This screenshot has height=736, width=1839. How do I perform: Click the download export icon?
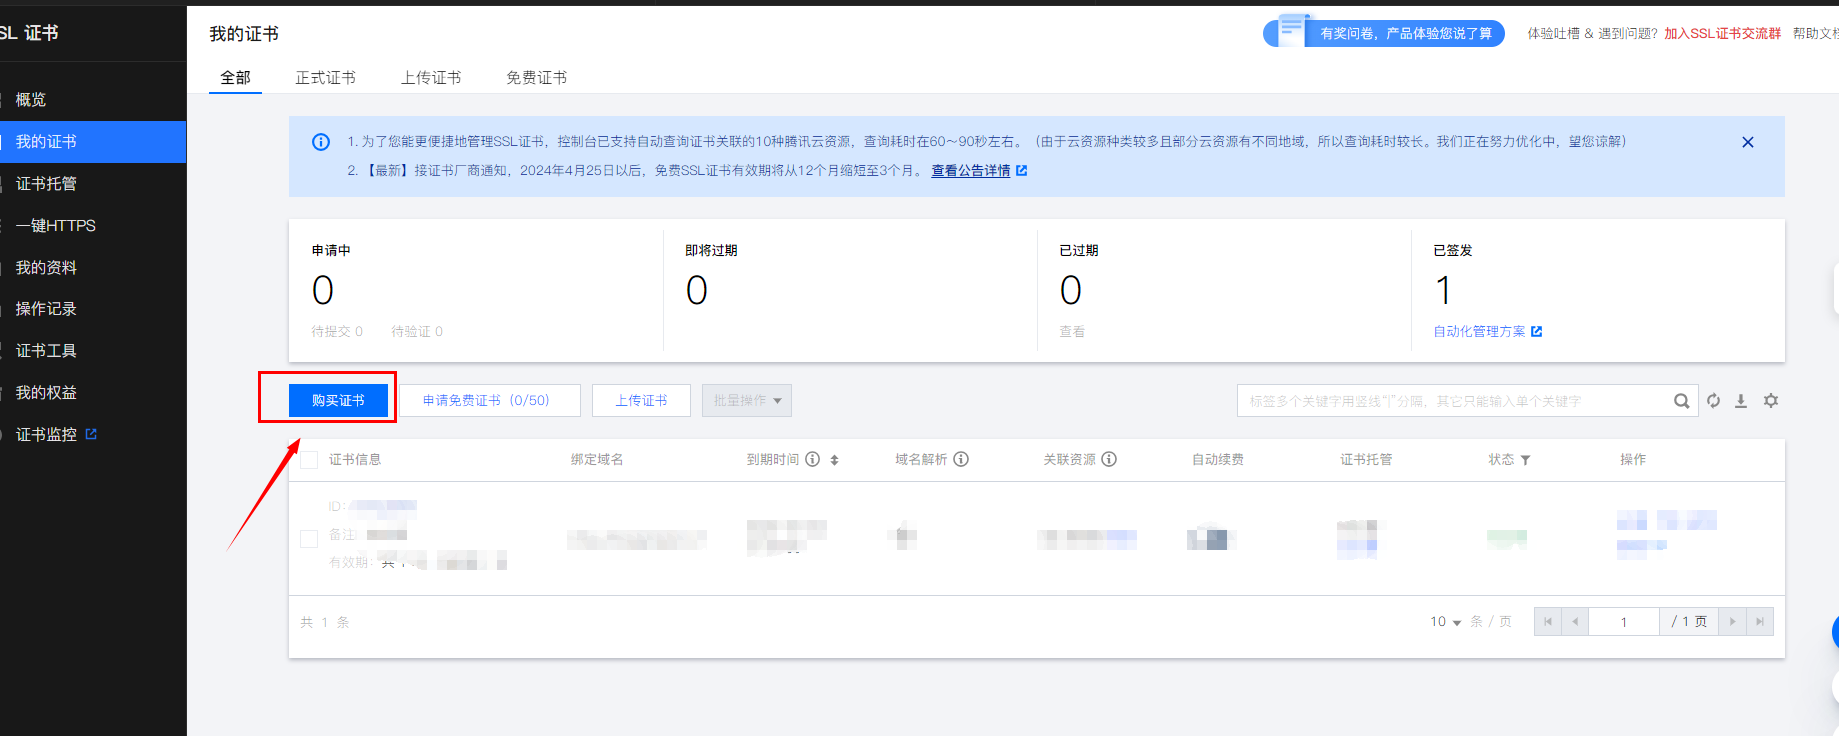tap(1741, 401)
